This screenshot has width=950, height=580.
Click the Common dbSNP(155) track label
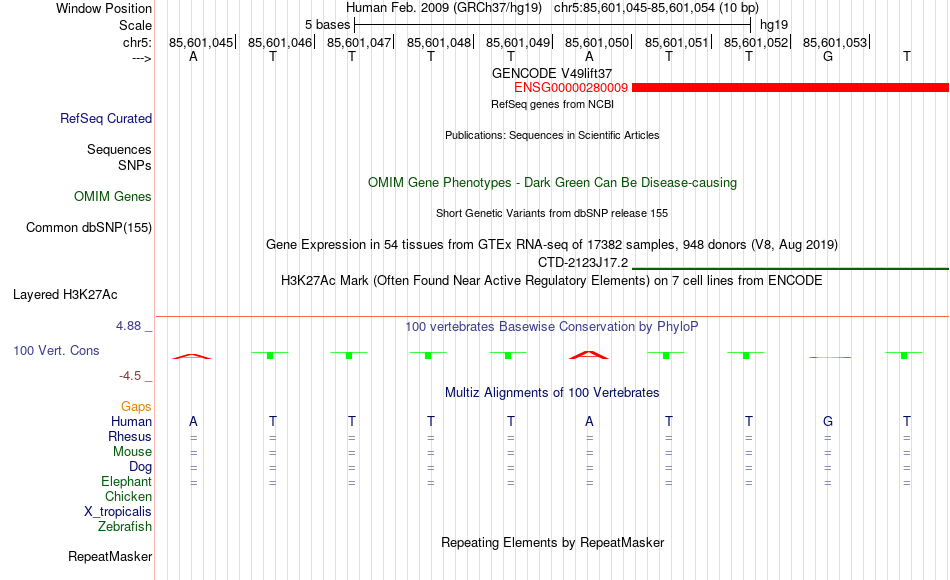pyautogui.click(x=89, y=228)
